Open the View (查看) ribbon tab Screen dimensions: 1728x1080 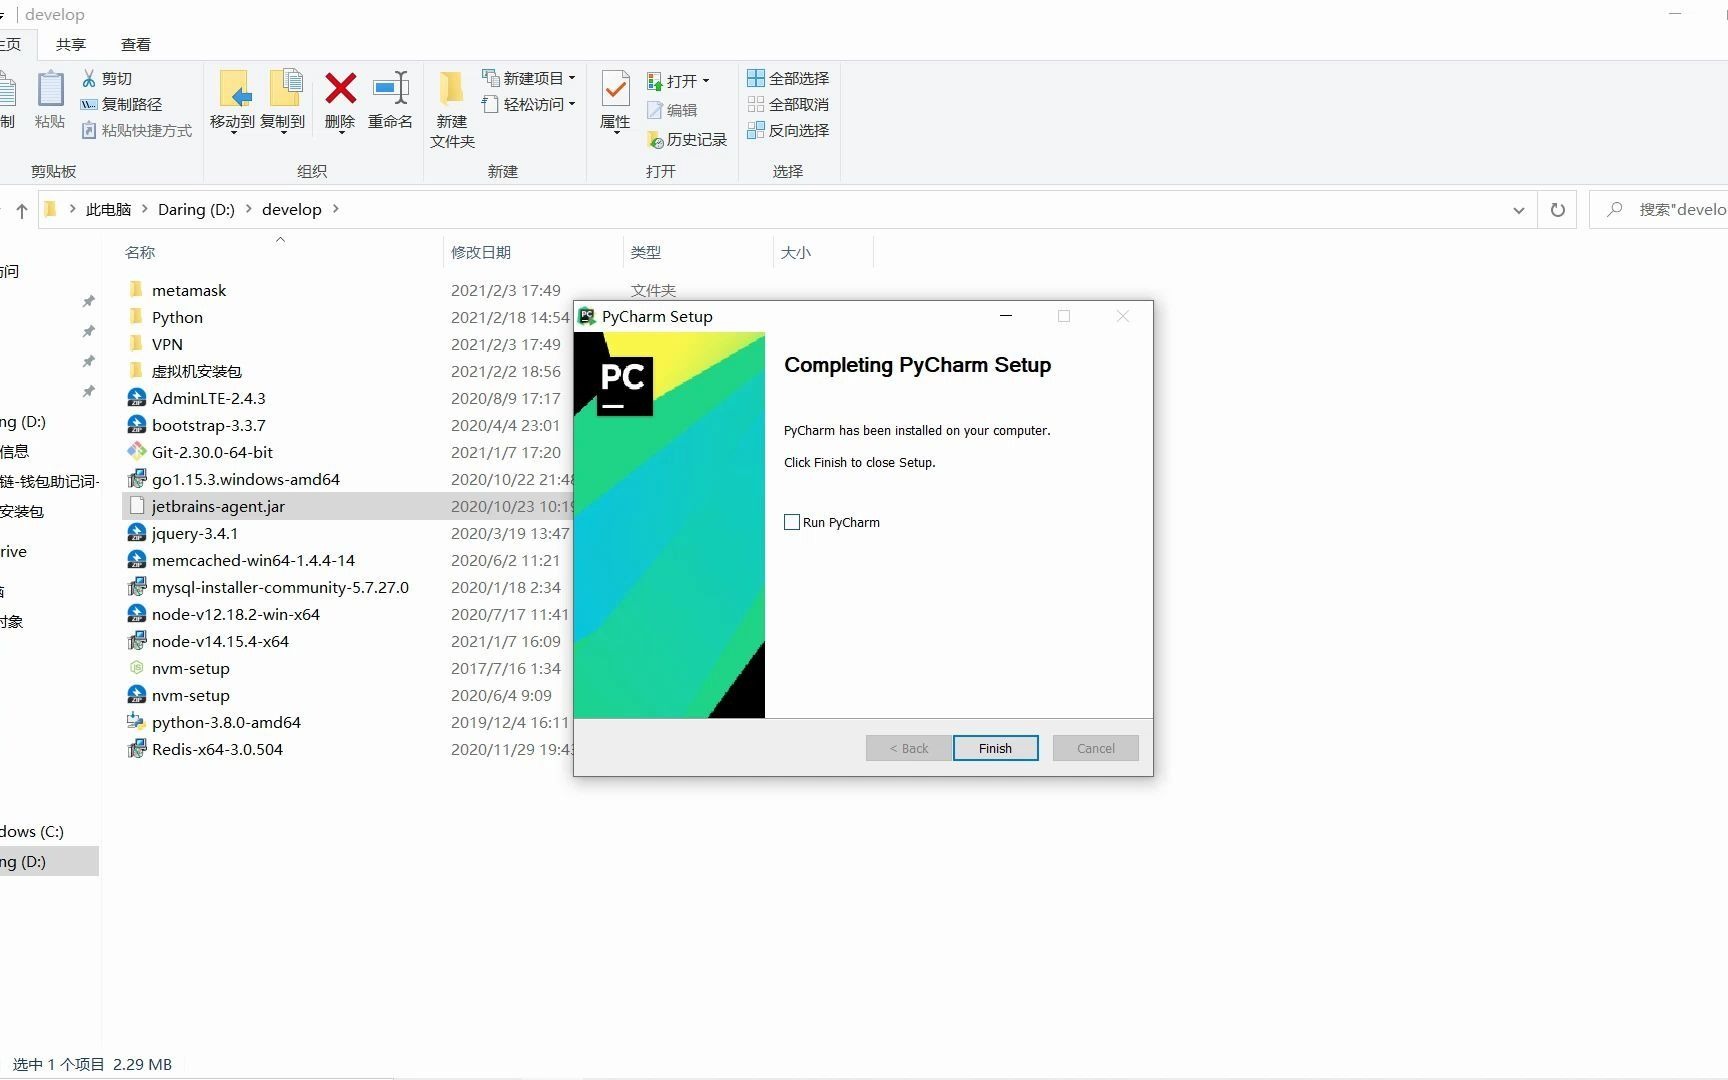(x=136, y=44)
